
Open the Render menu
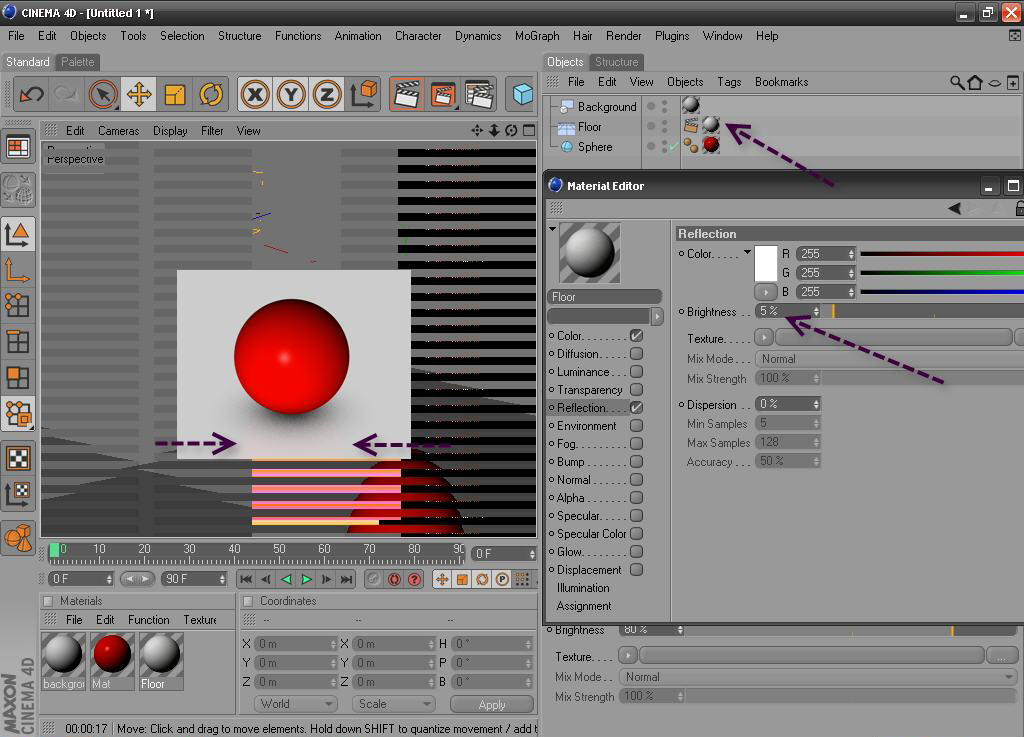point(624,36)
